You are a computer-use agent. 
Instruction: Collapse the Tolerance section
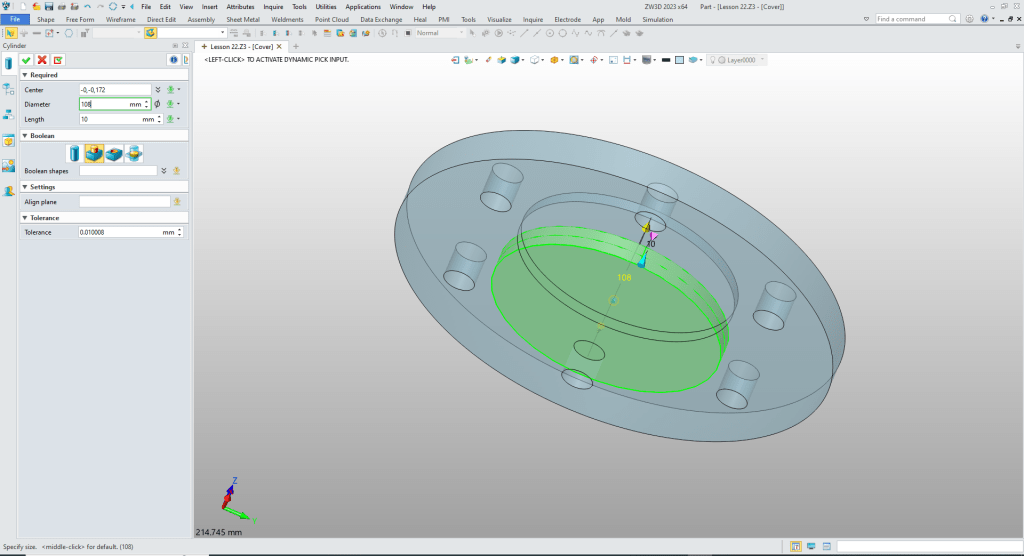[25, 217]
